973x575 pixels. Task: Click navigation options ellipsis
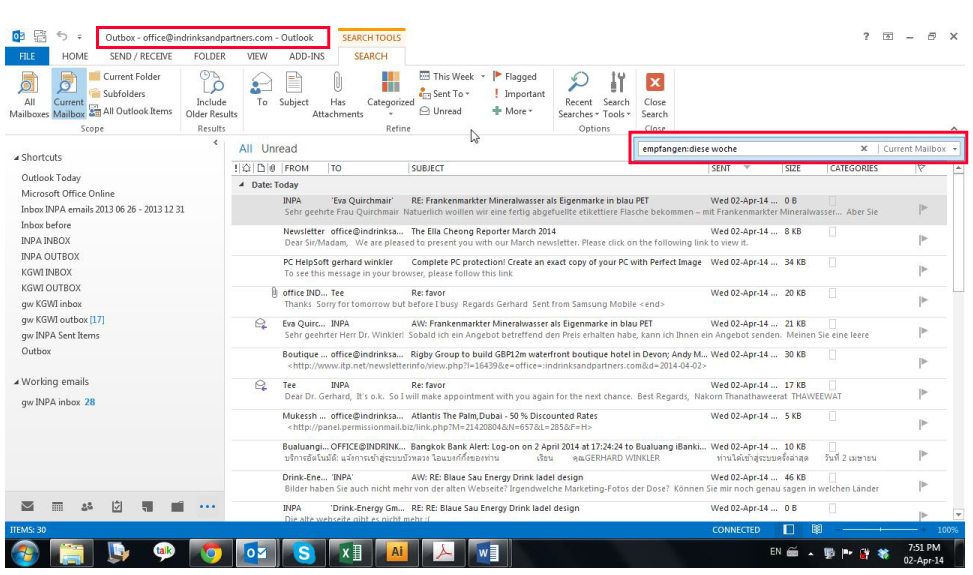[x=207, y=506]
